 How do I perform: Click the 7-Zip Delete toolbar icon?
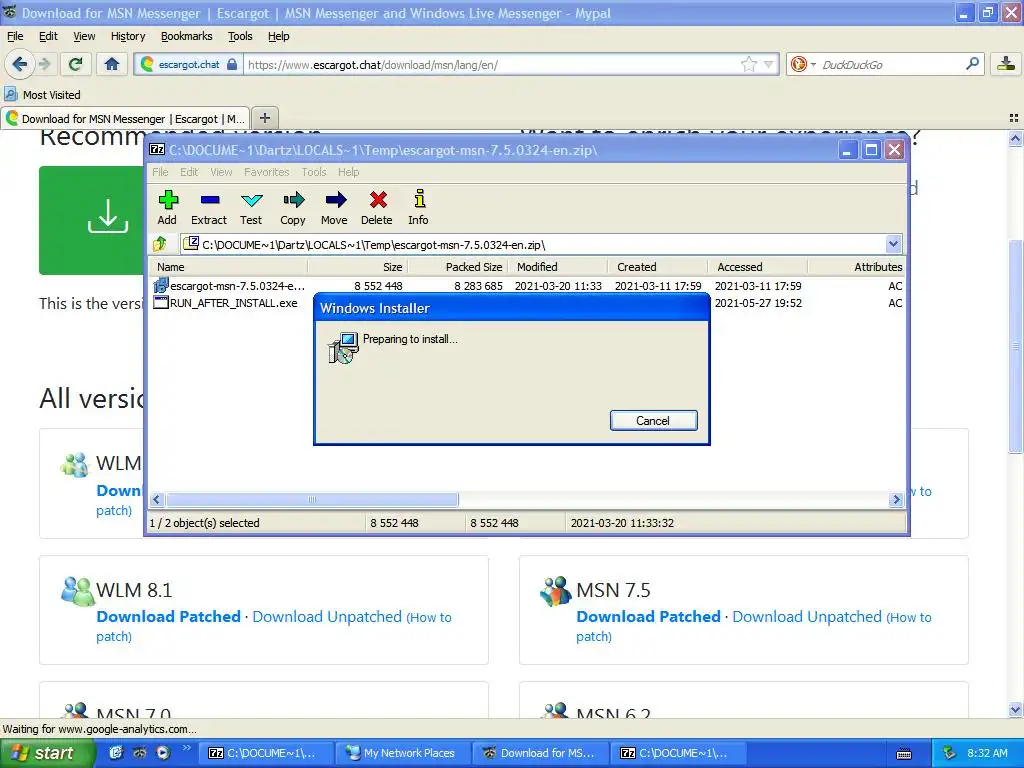pyautogui.click(x=377, y=200)
